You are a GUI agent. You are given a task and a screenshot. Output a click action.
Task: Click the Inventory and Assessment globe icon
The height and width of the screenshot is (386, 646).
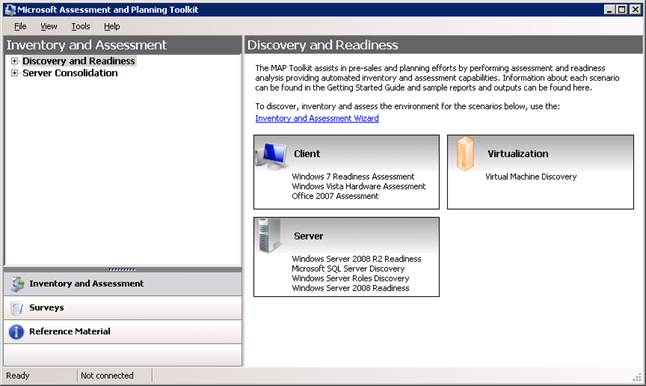(17, 284)
